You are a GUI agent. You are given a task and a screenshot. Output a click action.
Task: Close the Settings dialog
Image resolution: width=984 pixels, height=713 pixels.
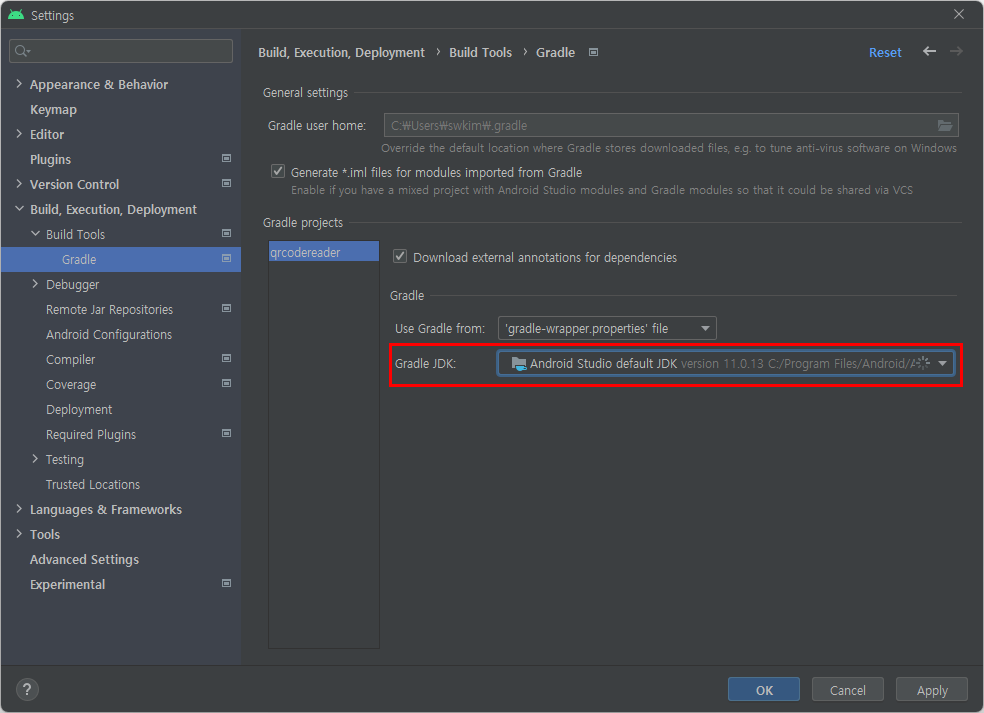click(958, 14)
